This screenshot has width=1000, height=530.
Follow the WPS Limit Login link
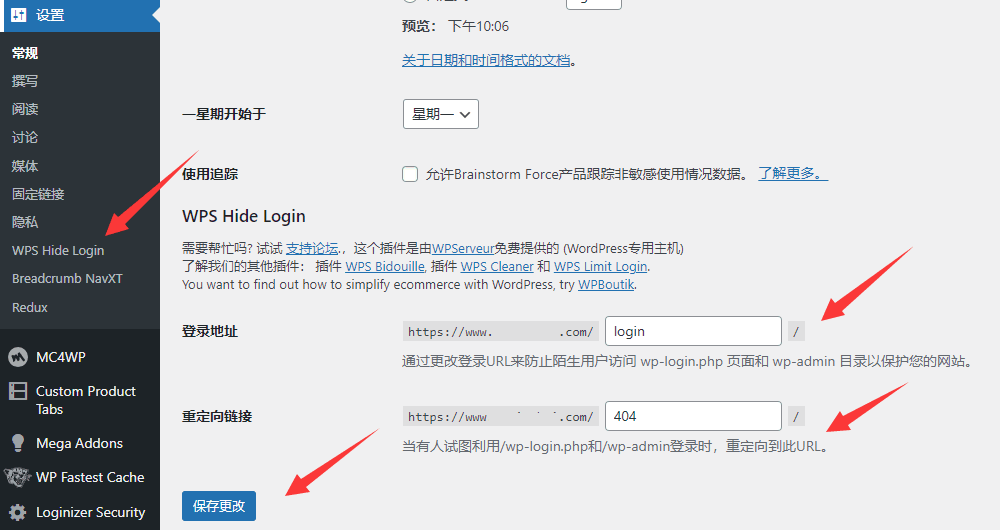[x=600, y=267]
